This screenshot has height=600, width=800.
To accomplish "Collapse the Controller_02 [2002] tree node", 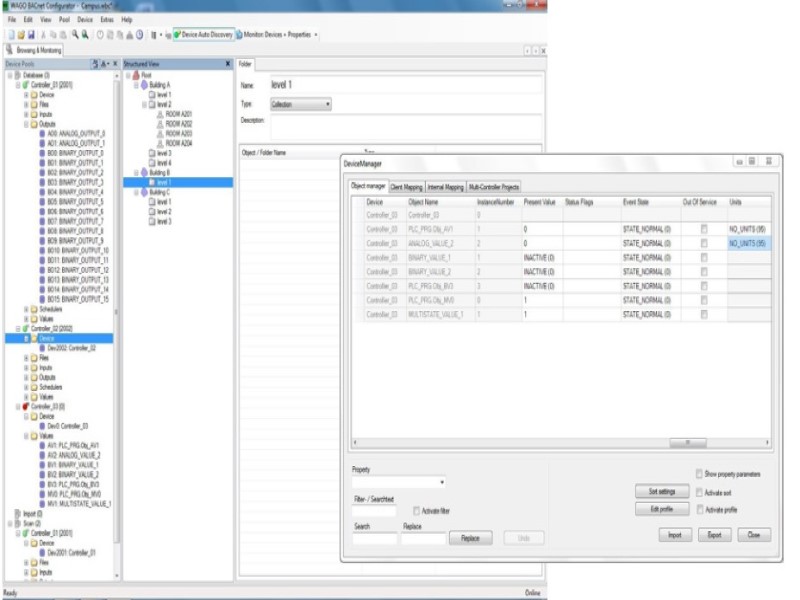I will pyautogui.click(x=18, y=329).
